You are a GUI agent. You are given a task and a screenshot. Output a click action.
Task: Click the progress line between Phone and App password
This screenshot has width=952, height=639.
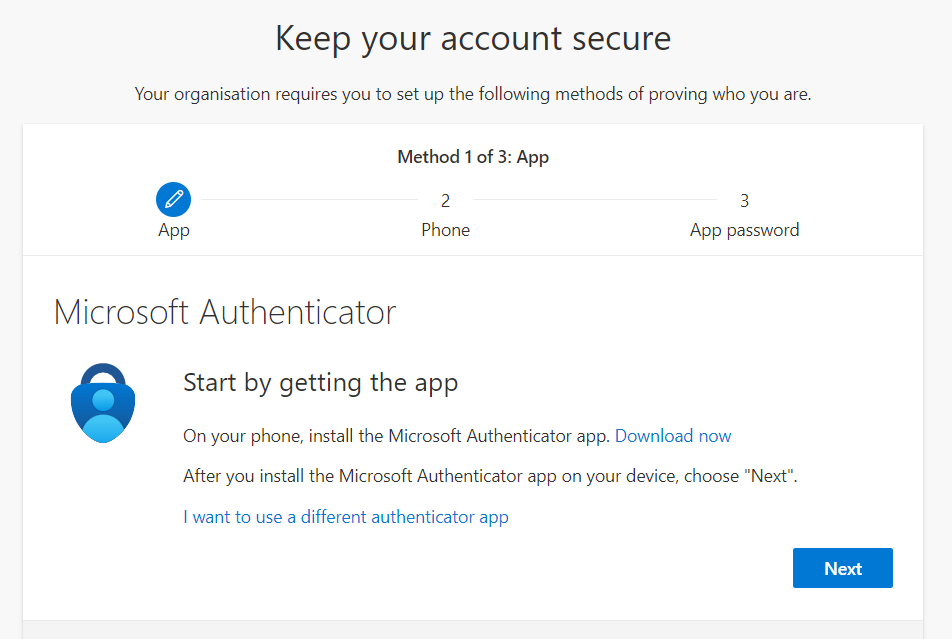pos(595,200)
